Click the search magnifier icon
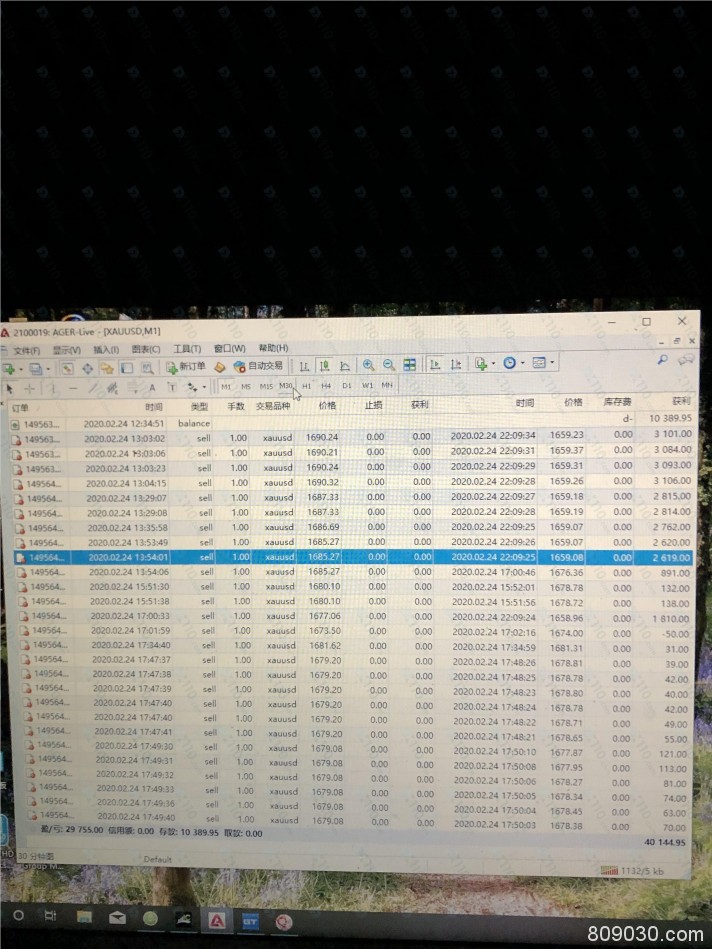Viewport: 712px width, 949px height. [x=662, y=360]
